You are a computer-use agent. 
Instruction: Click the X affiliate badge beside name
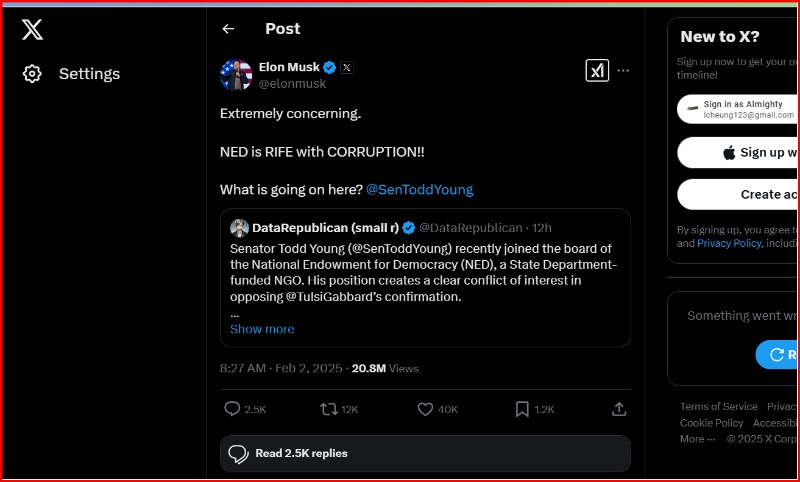click(346, 67)
